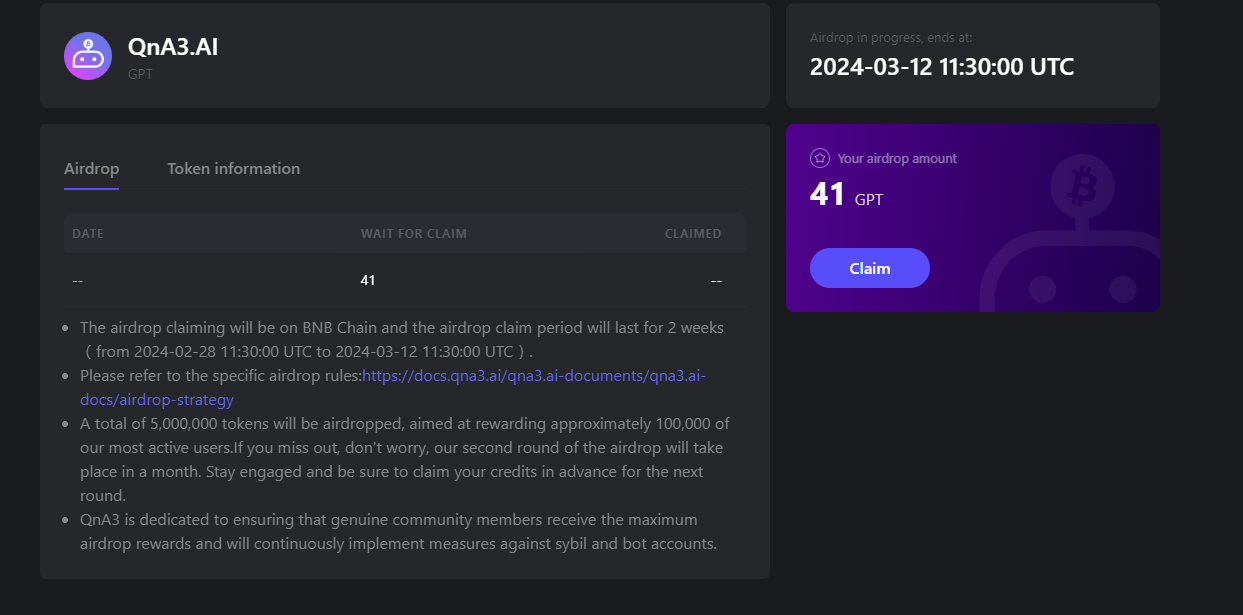The width and height of the screenshot is (1243, 615).
Task: Click the star icon beside Your airdrop amount
Action: coord(820,158)
